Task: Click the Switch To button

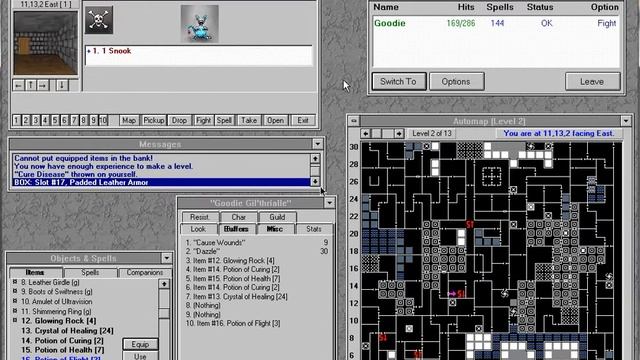Action: pyautogui.click(x=398, y=82)
